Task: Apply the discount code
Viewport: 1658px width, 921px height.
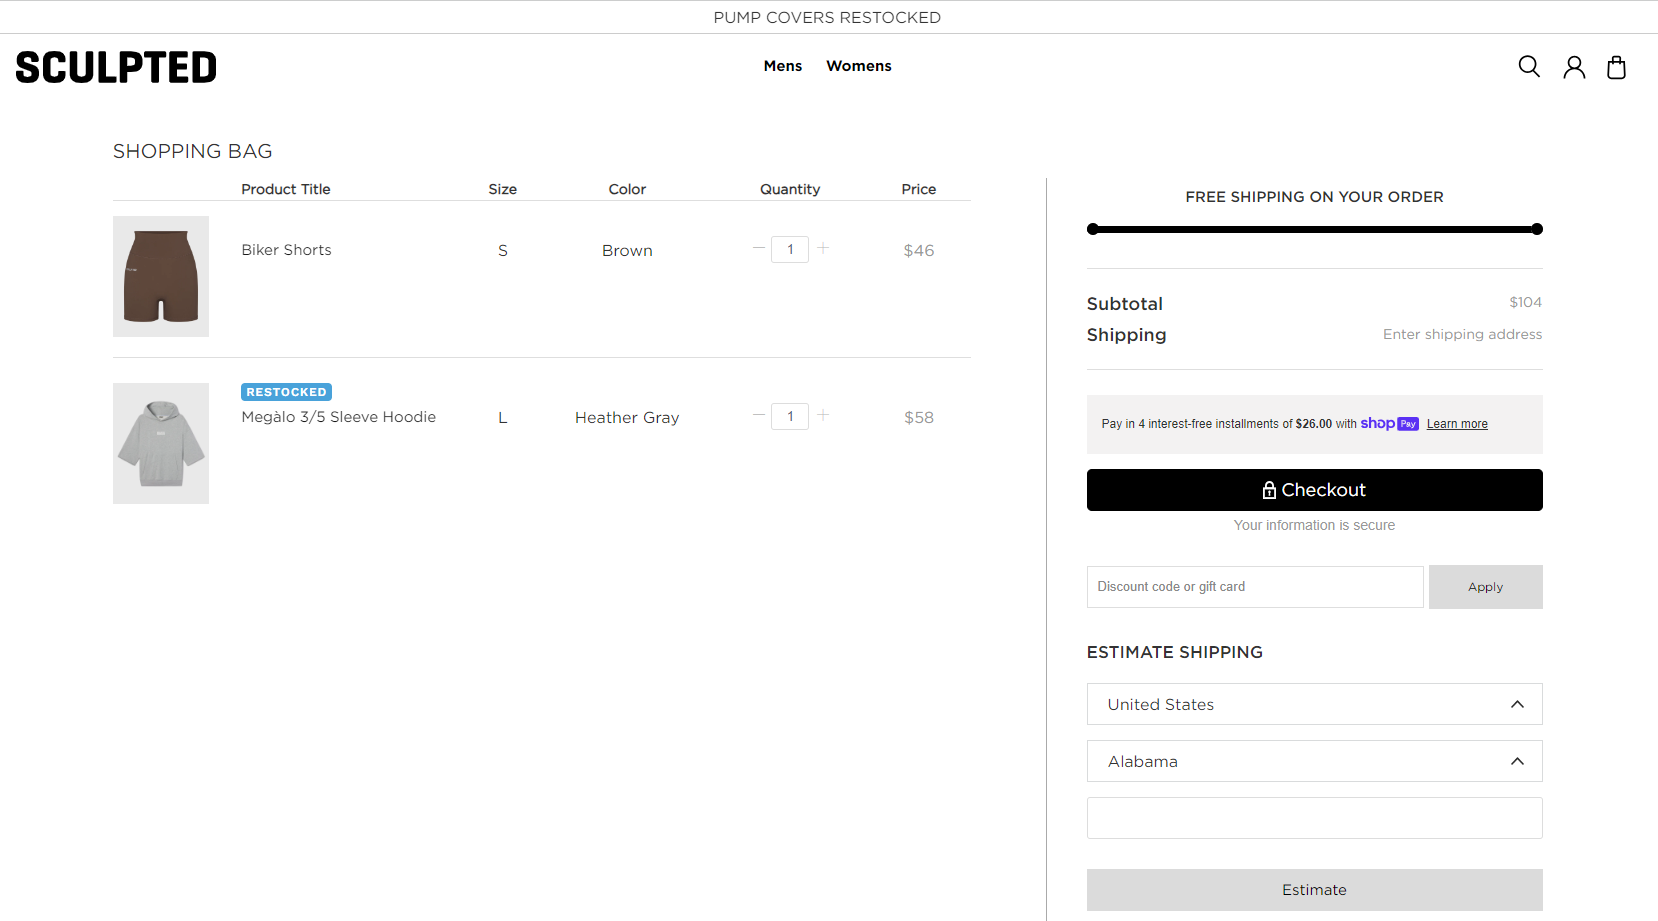Action: (1485, 587)
